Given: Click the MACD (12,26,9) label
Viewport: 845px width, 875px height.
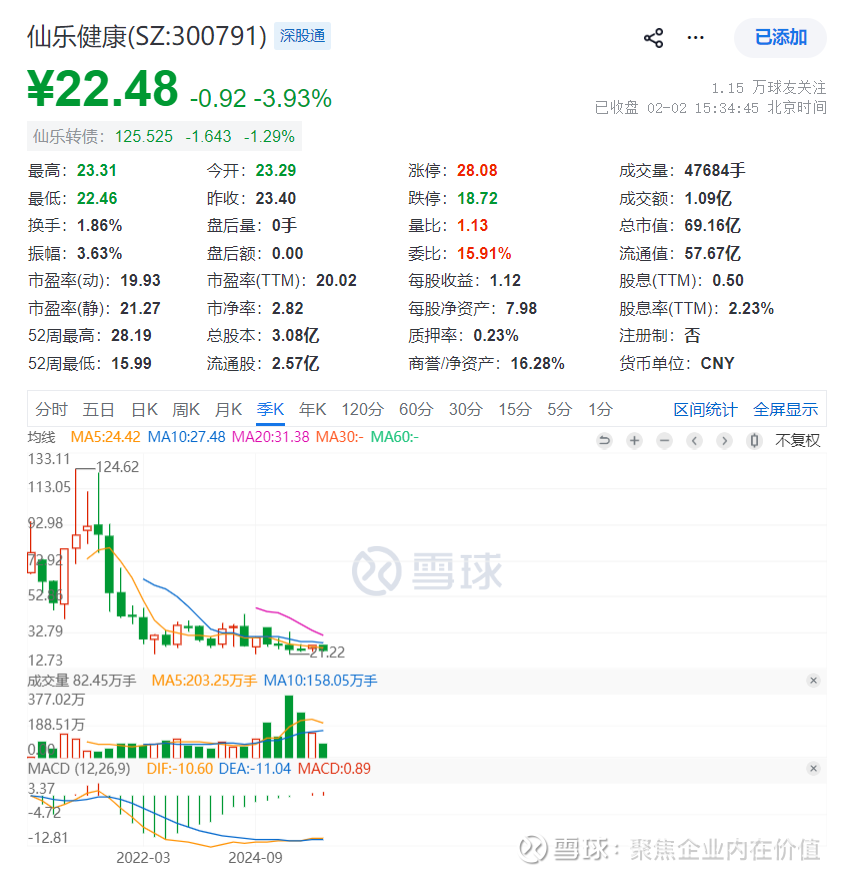Looking at the screenshot, I should [x=79, y=768].
